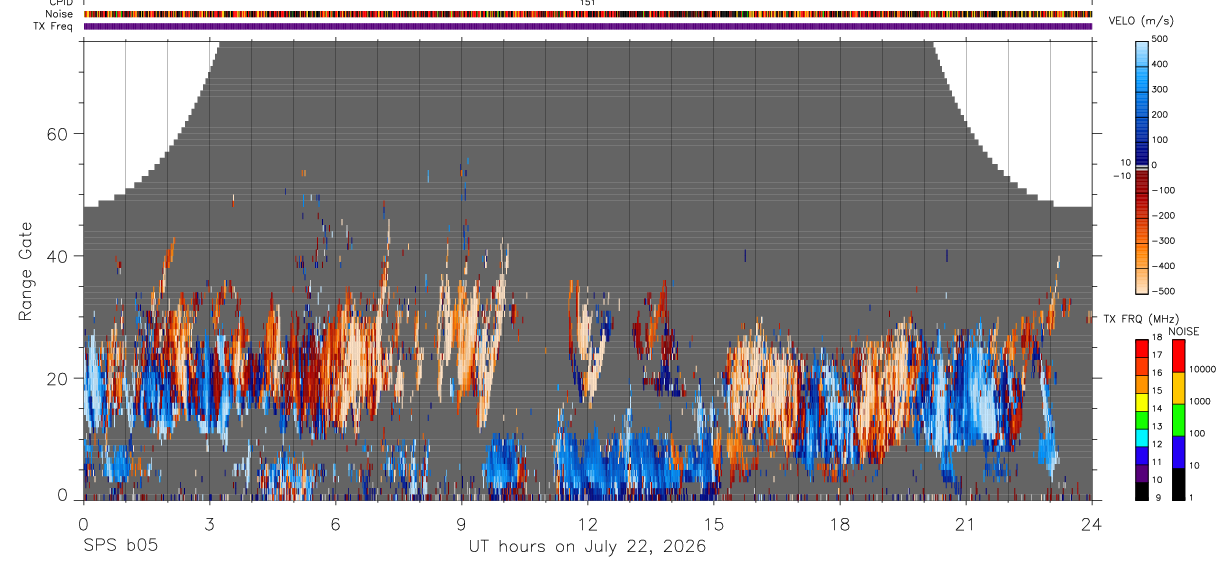Click the red 10000 noise level swatch
The image size is (1228, 567).
(x=1179, y=356)
